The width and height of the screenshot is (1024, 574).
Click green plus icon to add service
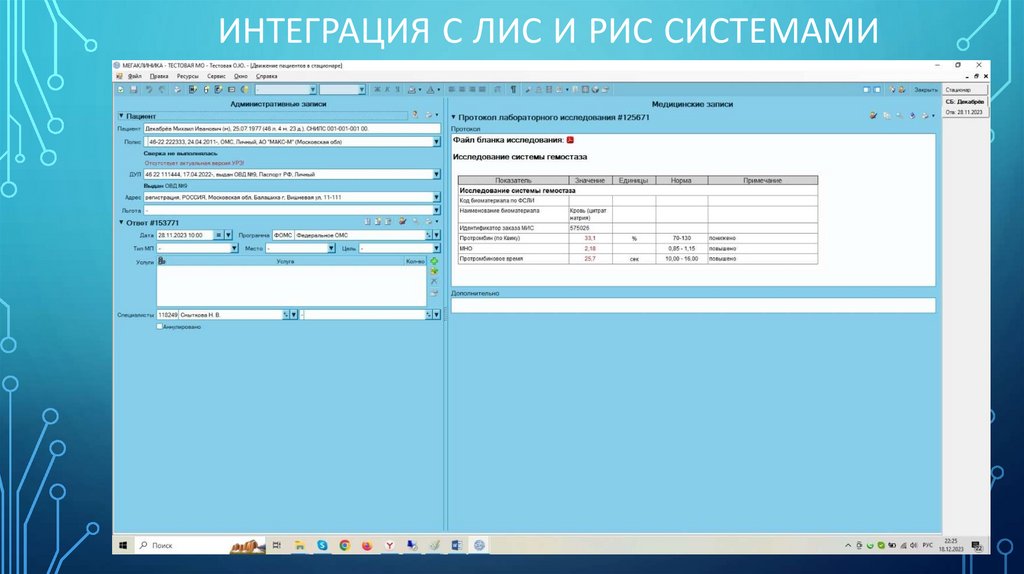[x=434, y=261]
